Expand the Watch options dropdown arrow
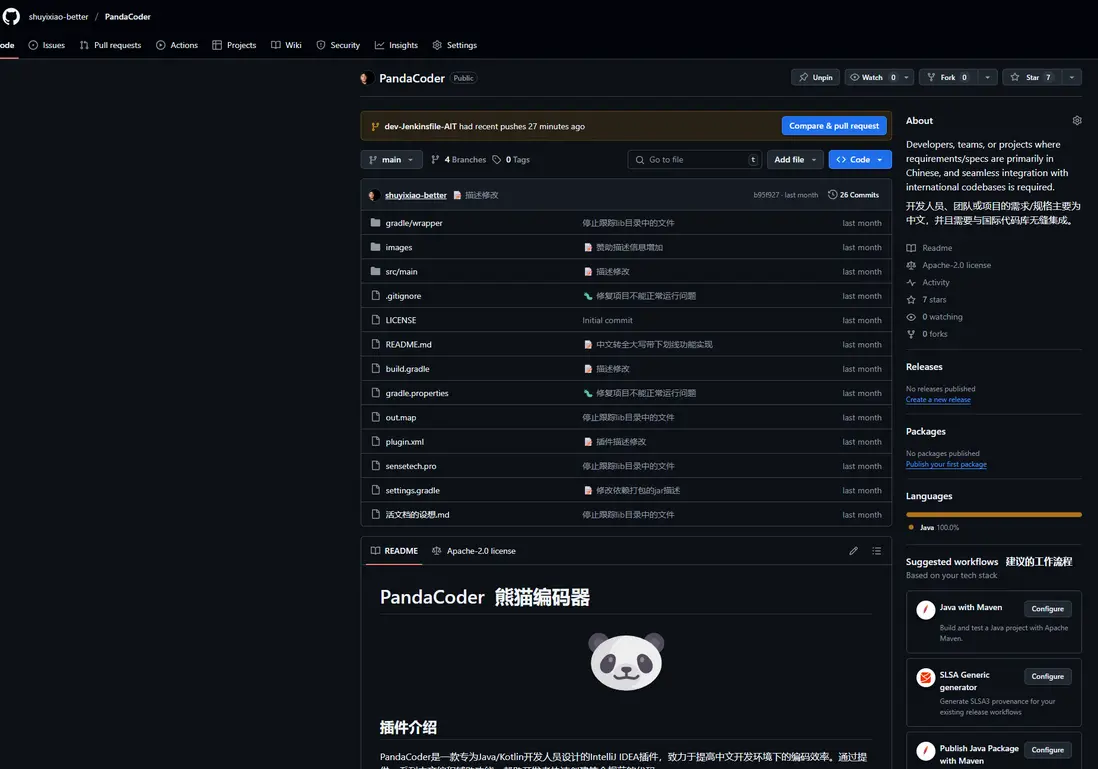This screenshot has height=769, width=1098. [x=907, y=77]
